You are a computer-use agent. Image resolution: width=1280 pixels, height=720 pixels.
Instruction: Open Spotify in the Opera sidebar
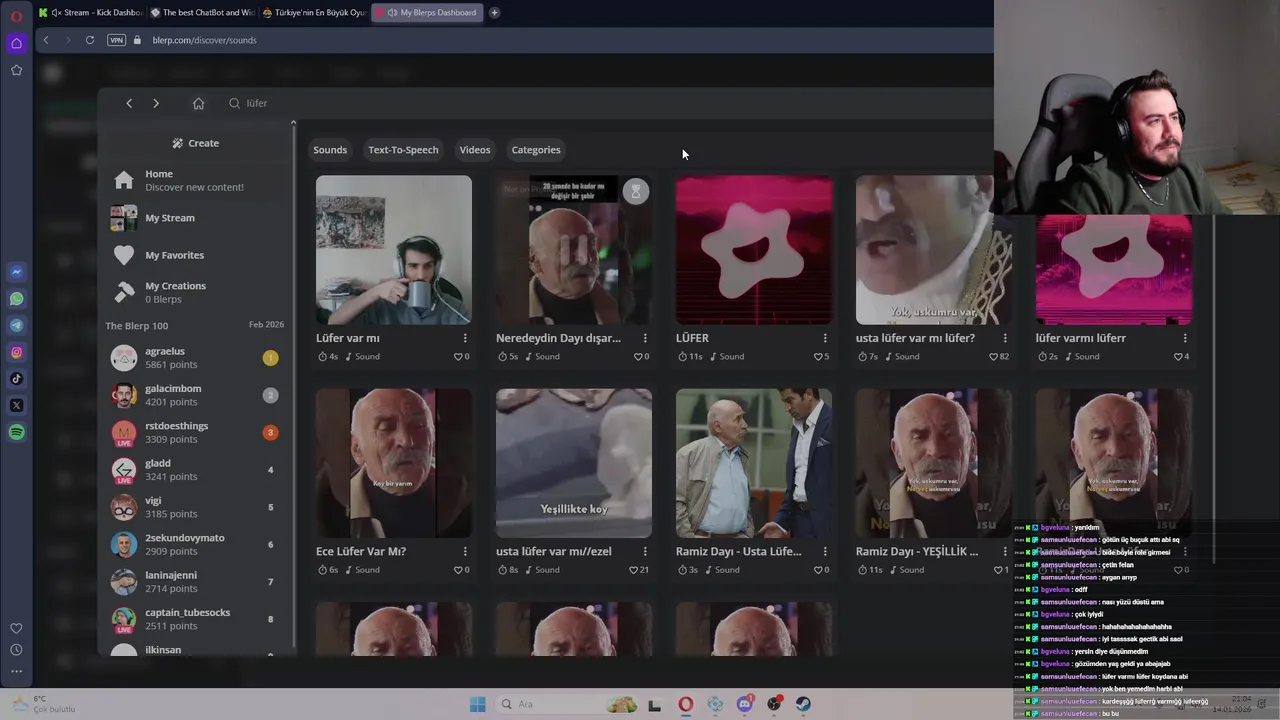point(16,432)
